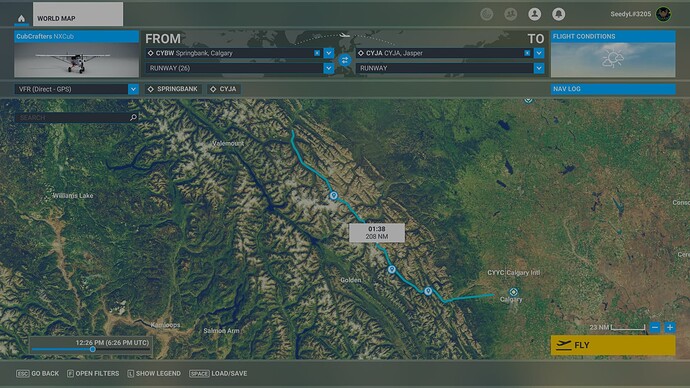Expand the departure airport dropdown

pos(329,53)
